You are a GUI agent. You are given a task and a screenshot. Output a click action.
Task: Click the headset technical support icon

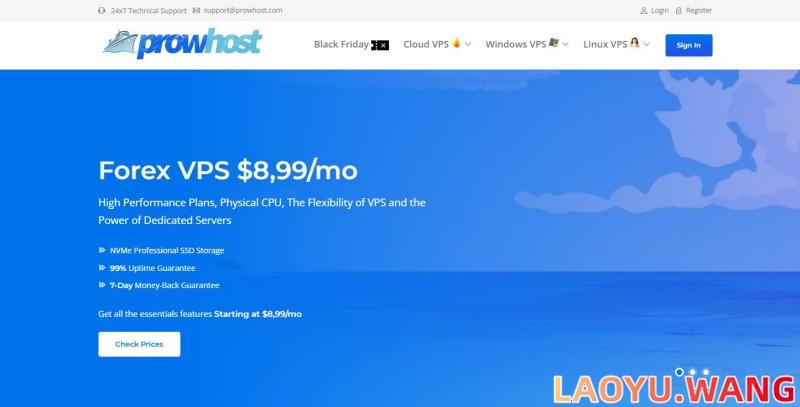102,10
